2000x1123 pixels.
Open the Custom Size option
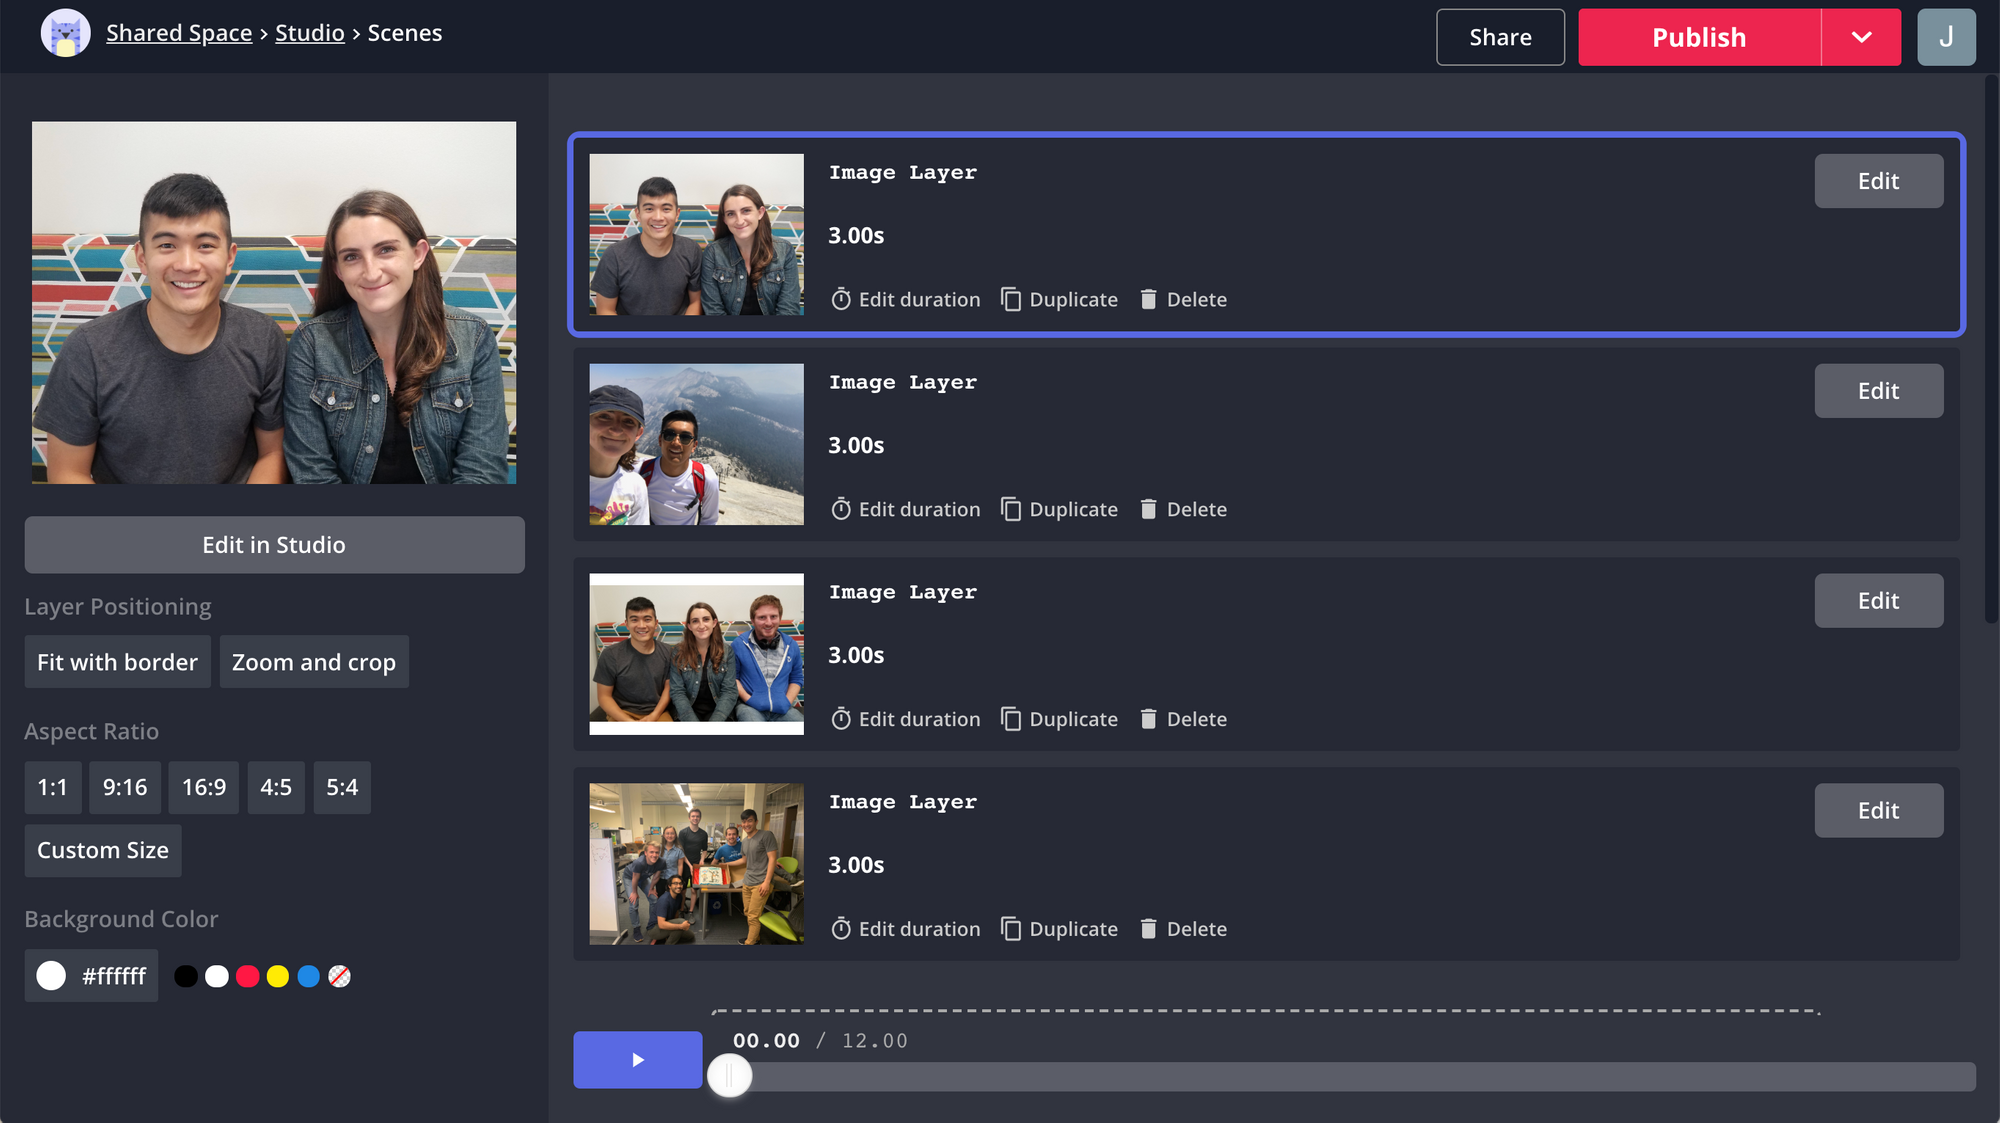(x=102, y=851)
